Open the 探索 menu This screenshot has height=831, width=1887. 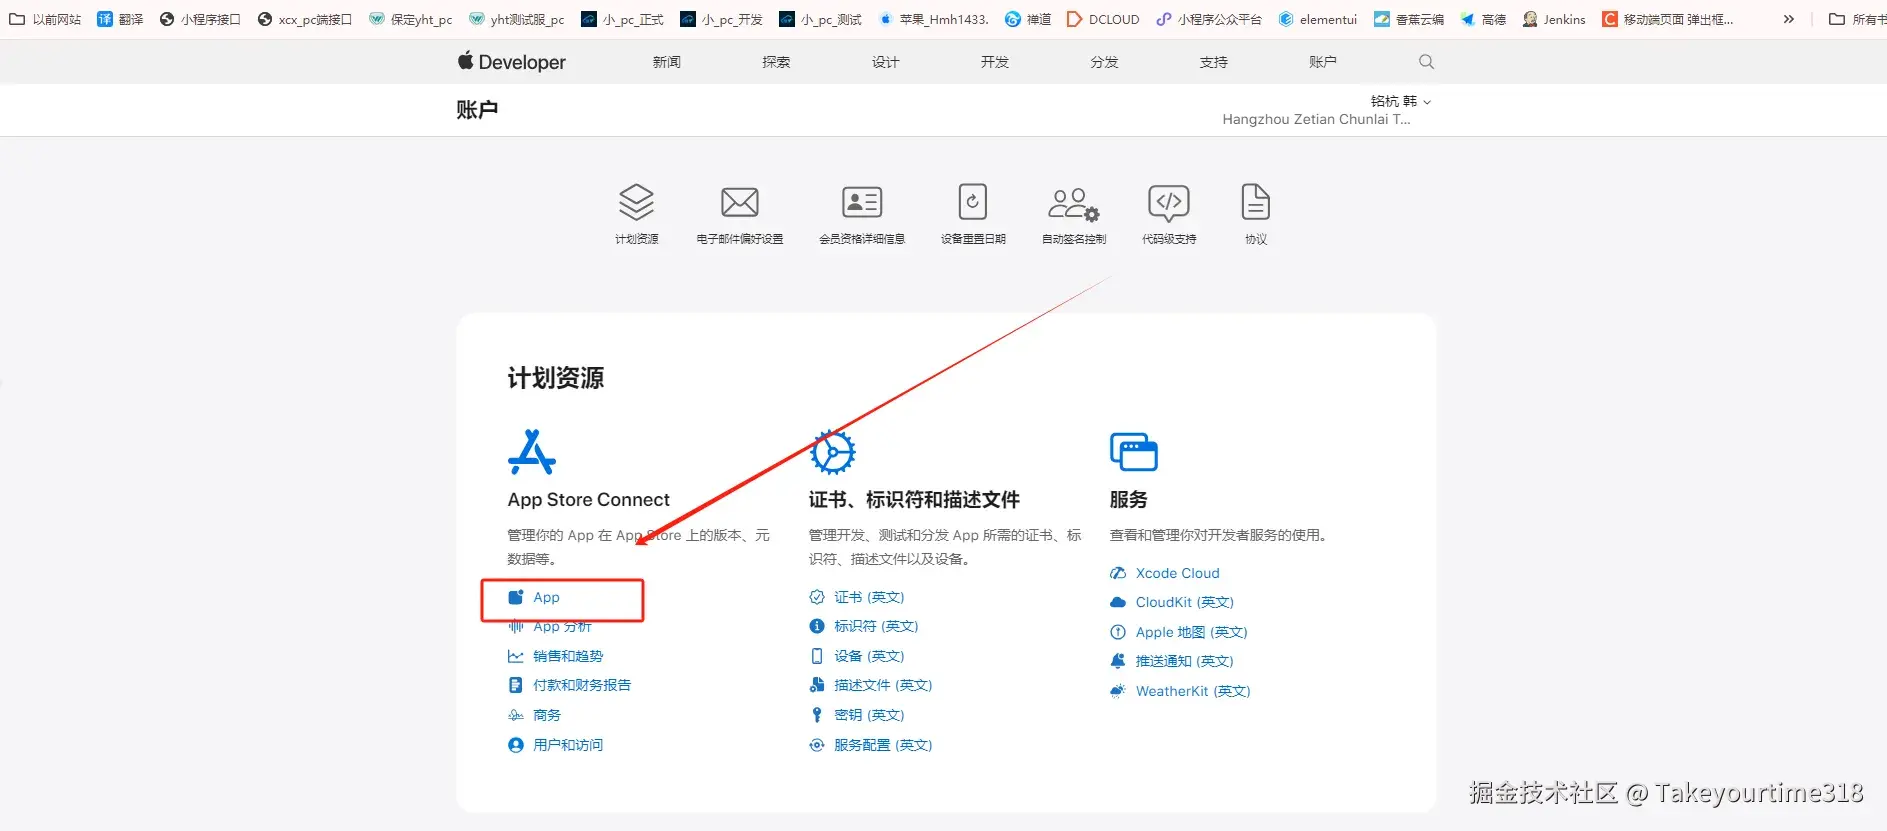776,62
